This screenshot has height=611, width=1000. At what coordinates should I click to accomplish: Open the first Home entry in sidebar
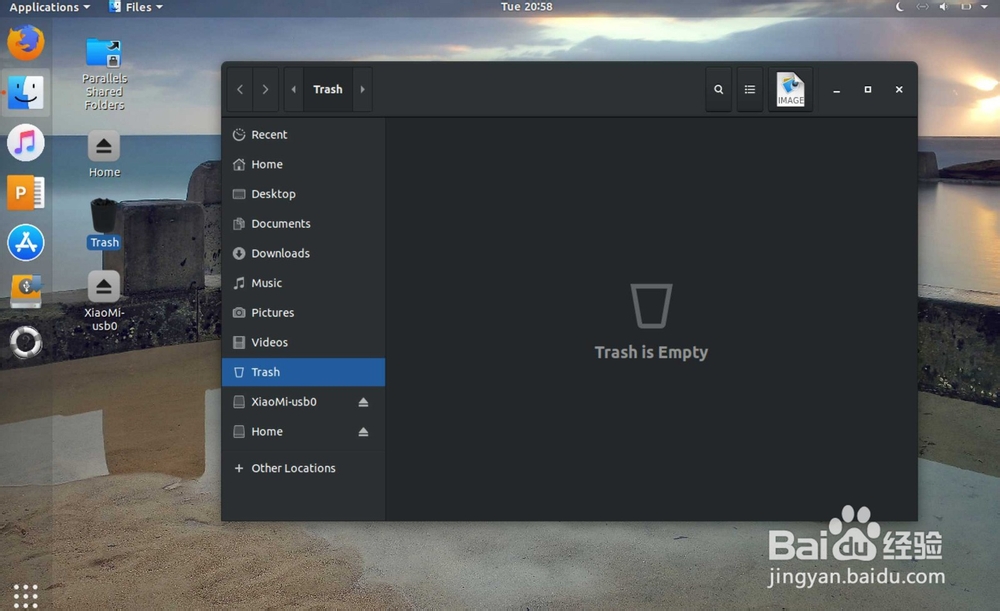point(304,165)
